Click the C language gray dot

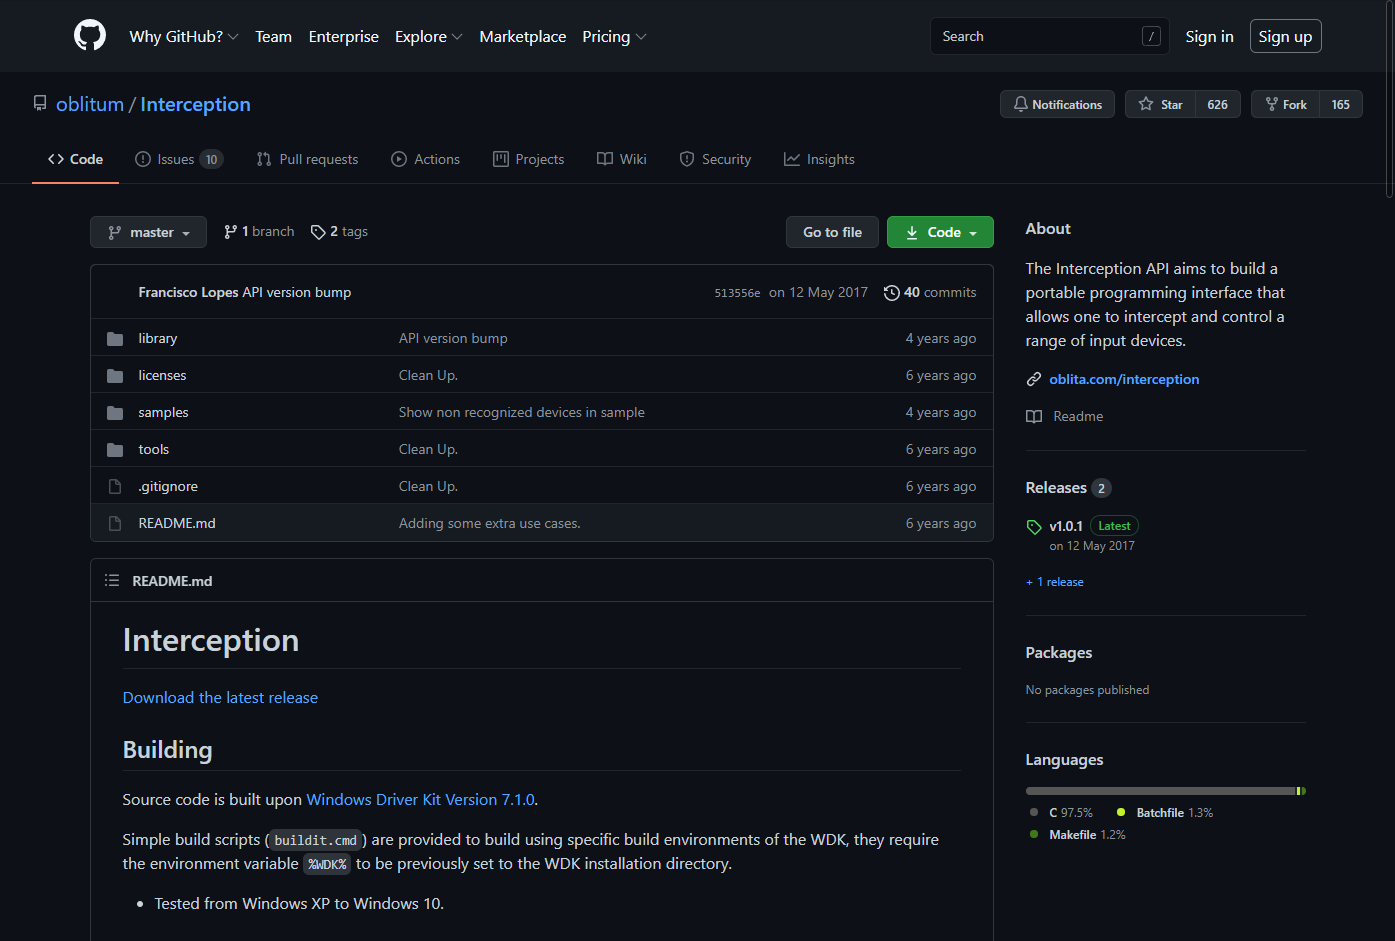pyautogui.click(x=1034, y=813)
